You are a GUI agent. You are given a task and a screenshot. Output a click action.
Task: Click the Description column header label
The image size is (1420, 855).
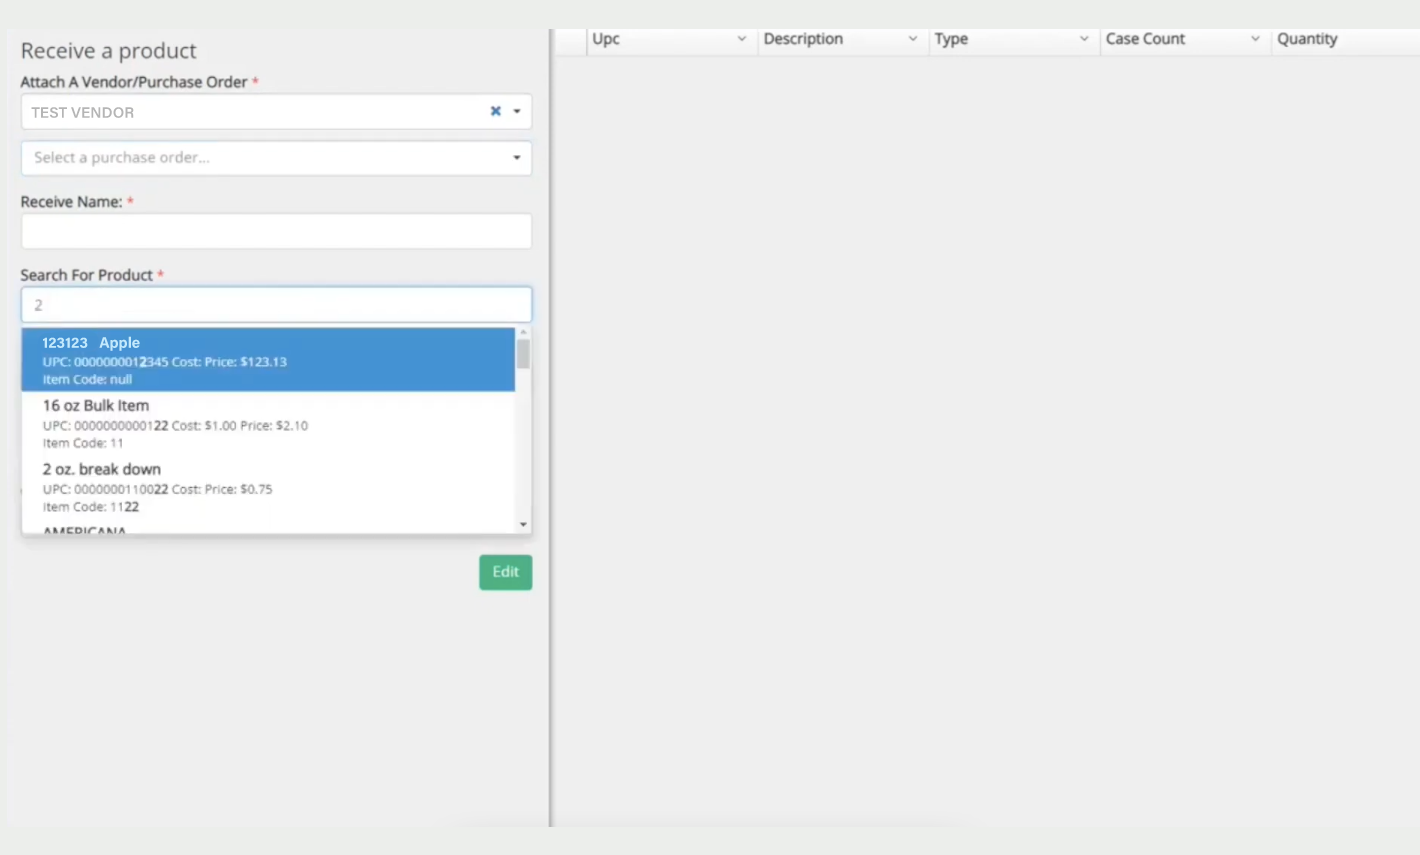pos(803,39)
